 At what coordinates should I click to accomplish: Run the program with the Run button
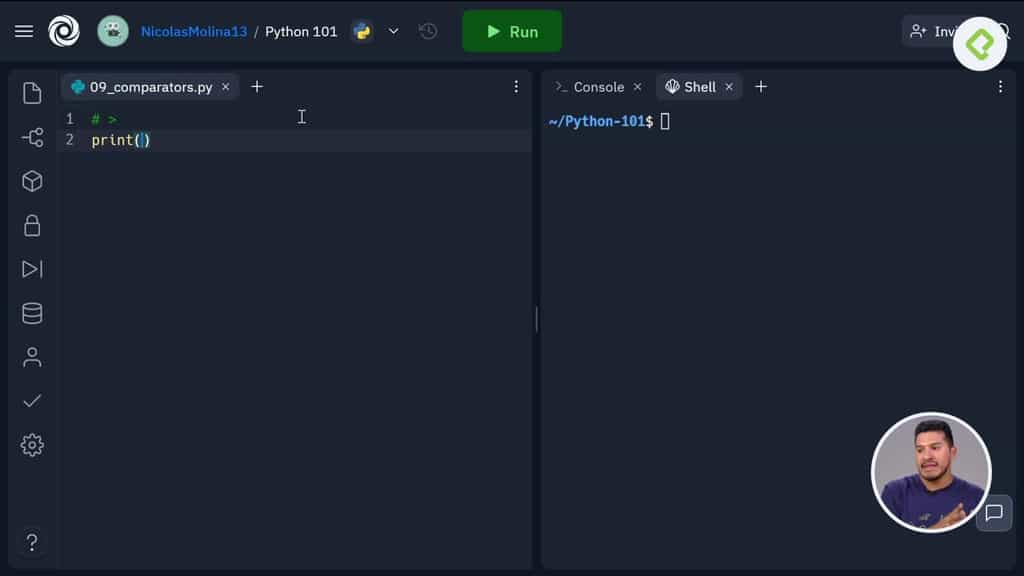coord(511,31)
